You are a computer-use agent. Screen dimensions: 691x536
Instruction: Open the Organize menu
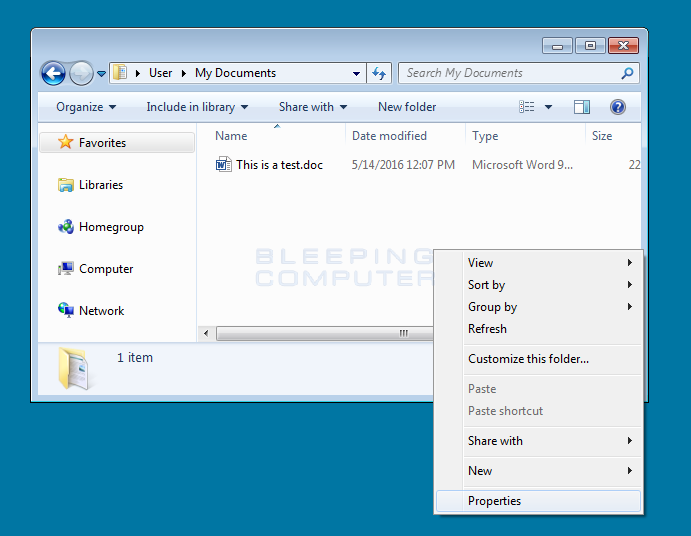coord(86,107)
